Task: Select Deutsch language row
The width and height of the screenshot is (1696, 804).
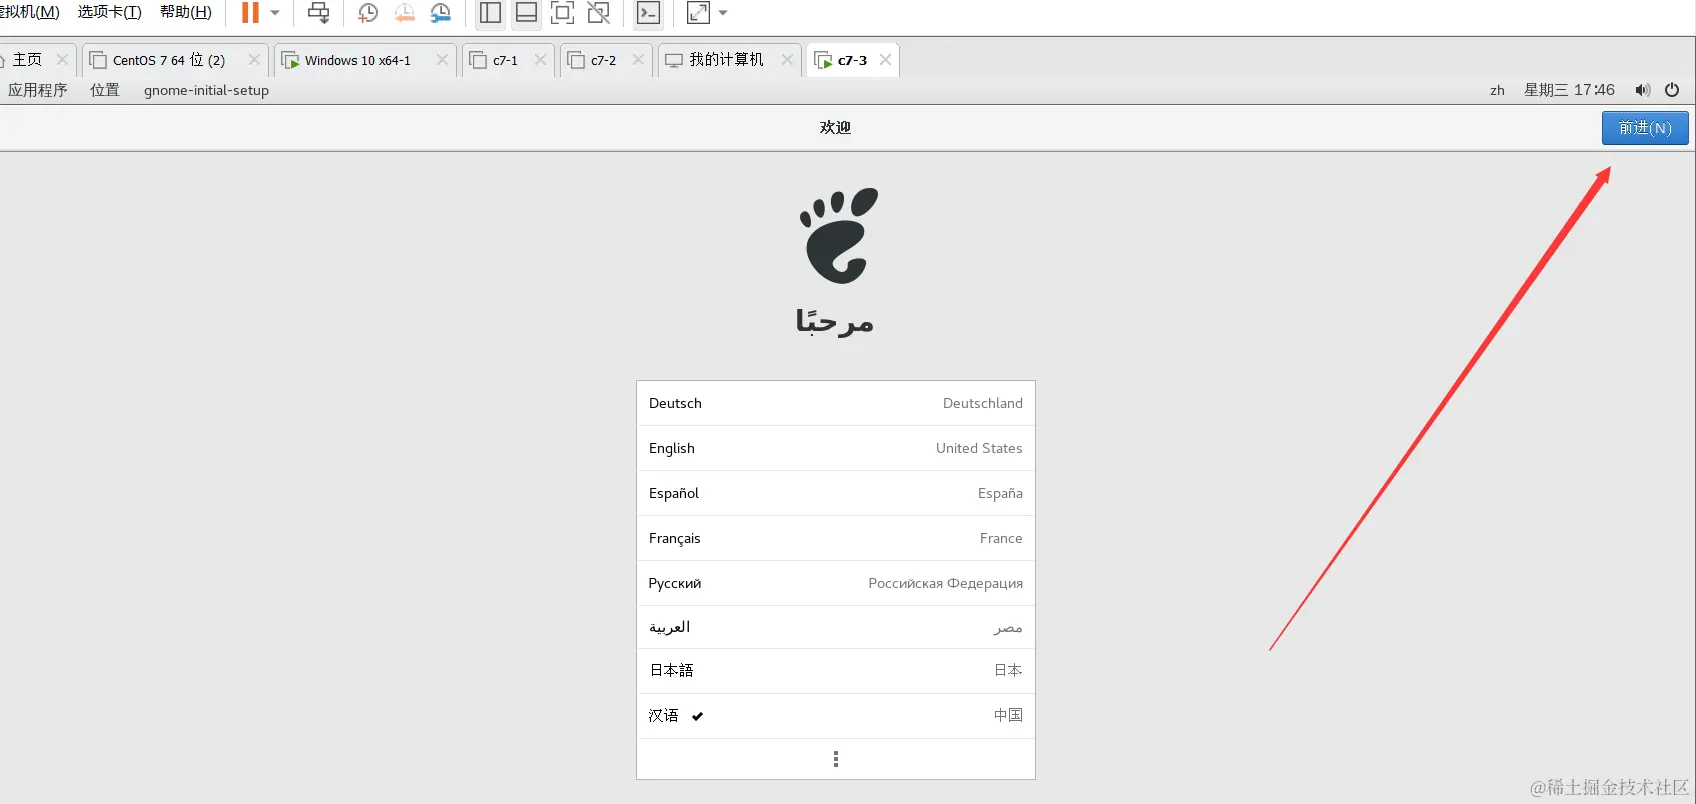Action: click(836, 403)
